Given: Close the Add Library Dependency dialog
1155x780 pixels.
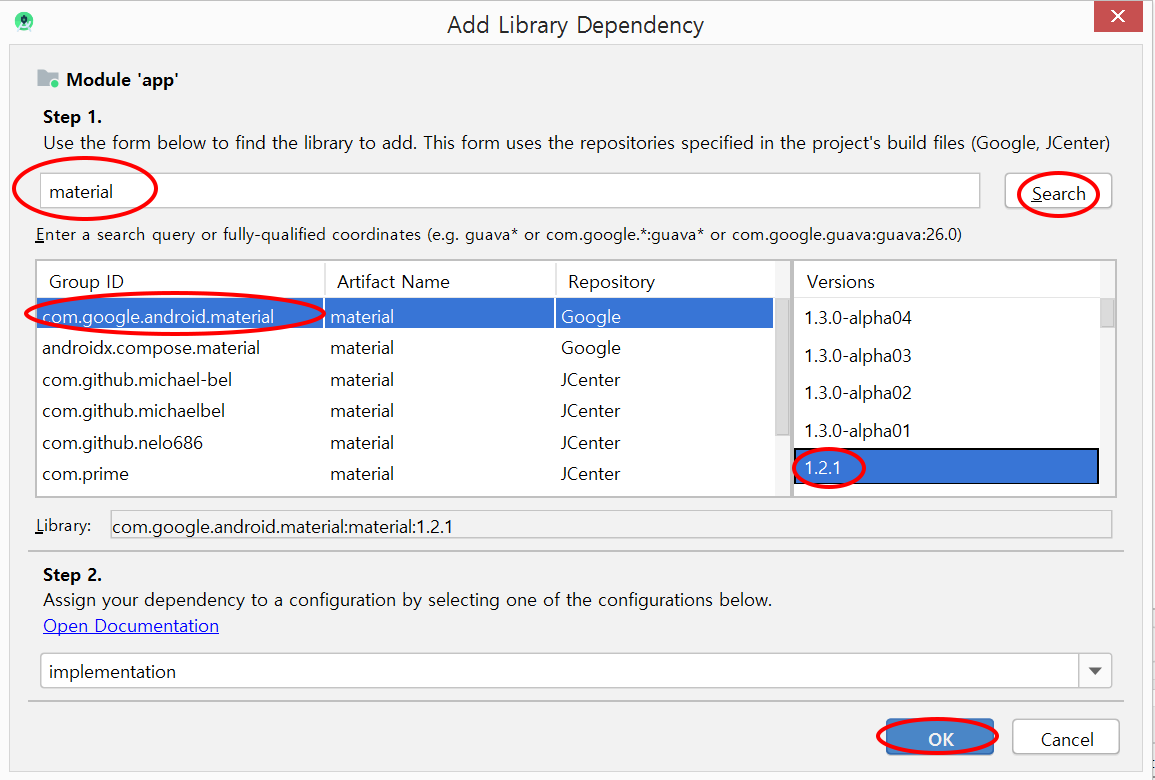Looking at the screenshot, I should [x=1117, y=16].
